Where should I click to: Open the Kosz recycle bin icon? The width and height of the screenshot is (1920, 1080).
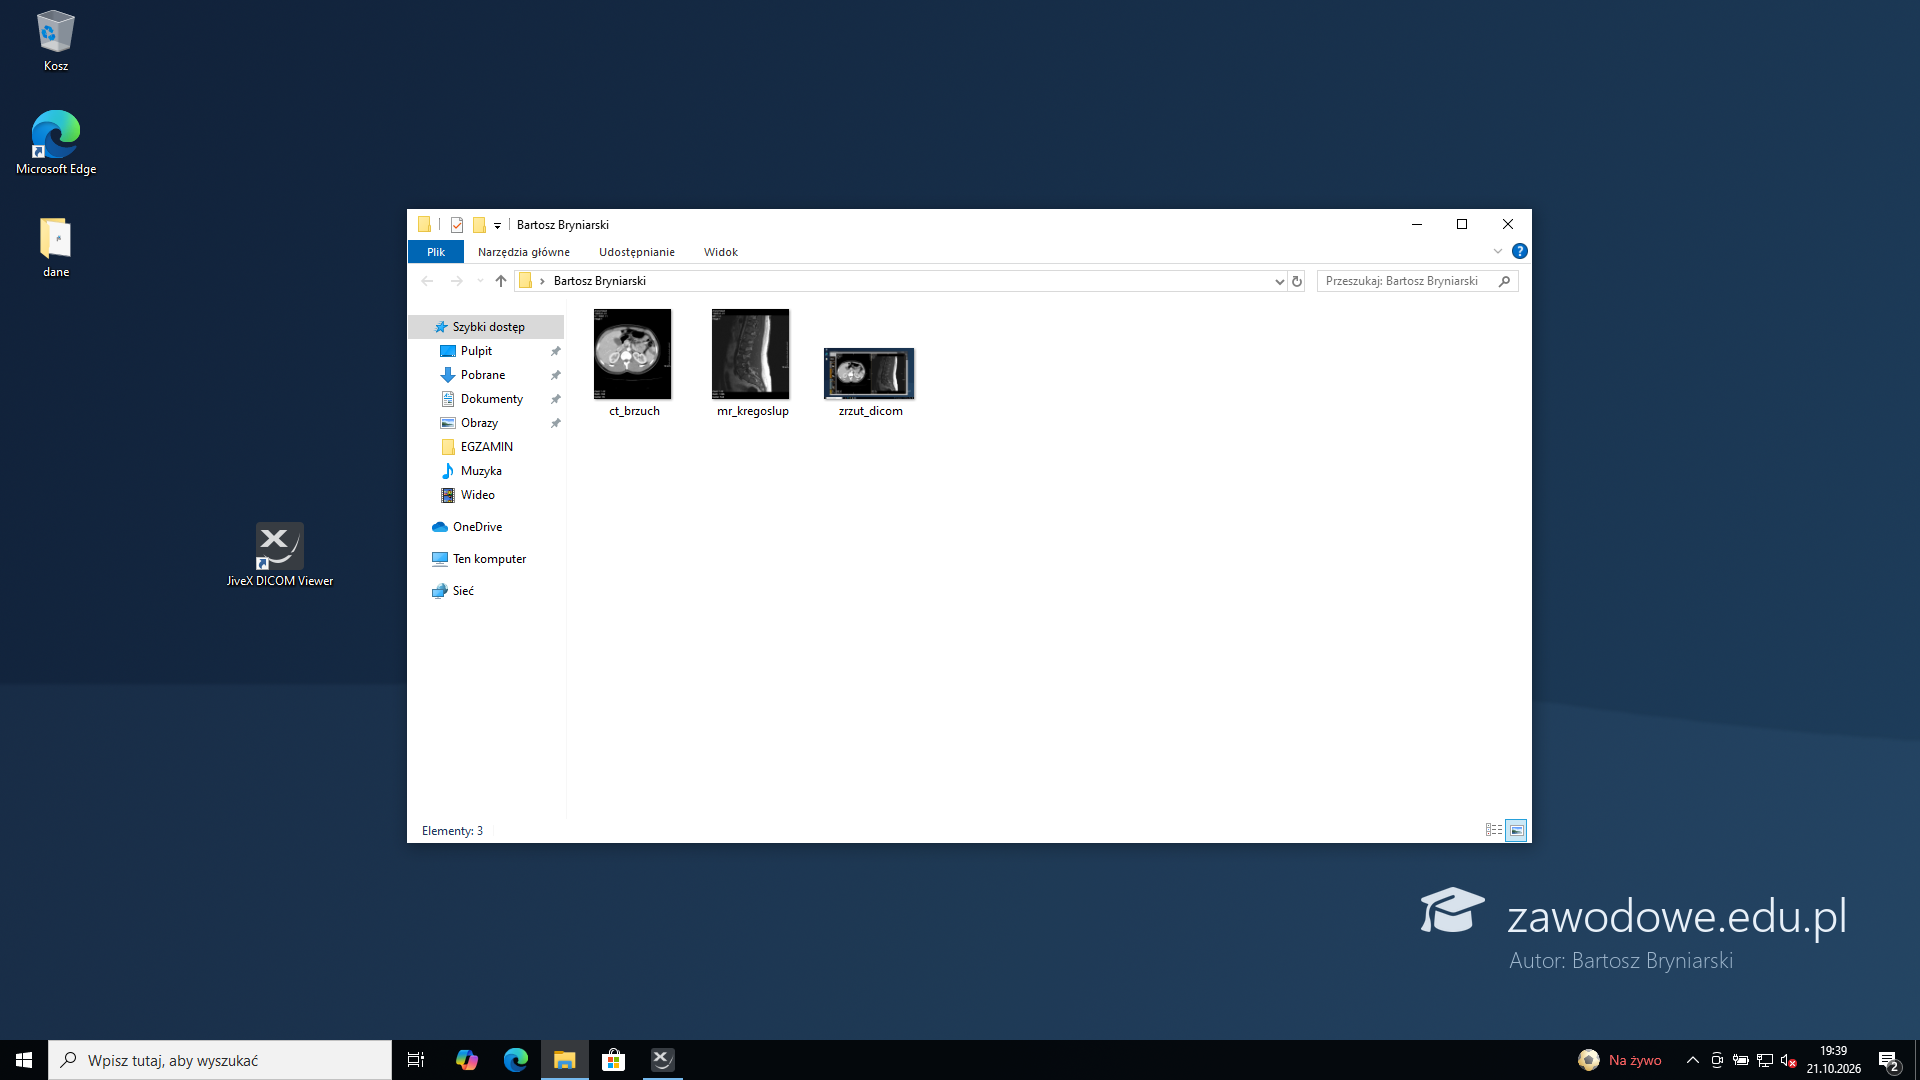[56, 41]
